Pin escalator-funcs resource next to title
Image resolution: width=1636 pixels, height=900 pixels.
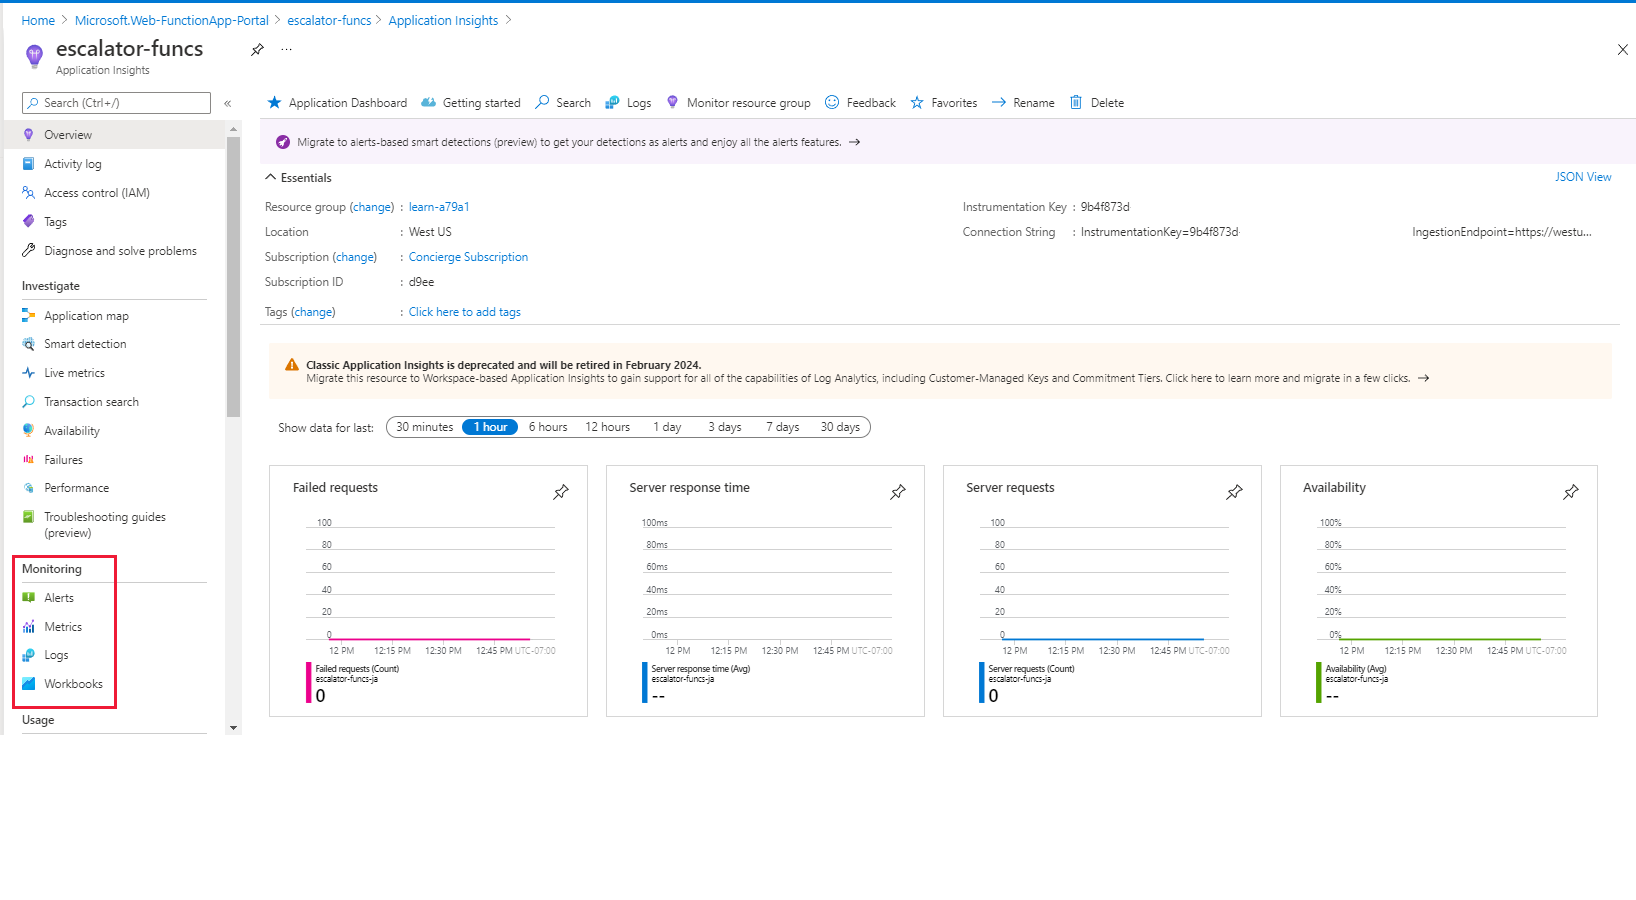[257, 49]
